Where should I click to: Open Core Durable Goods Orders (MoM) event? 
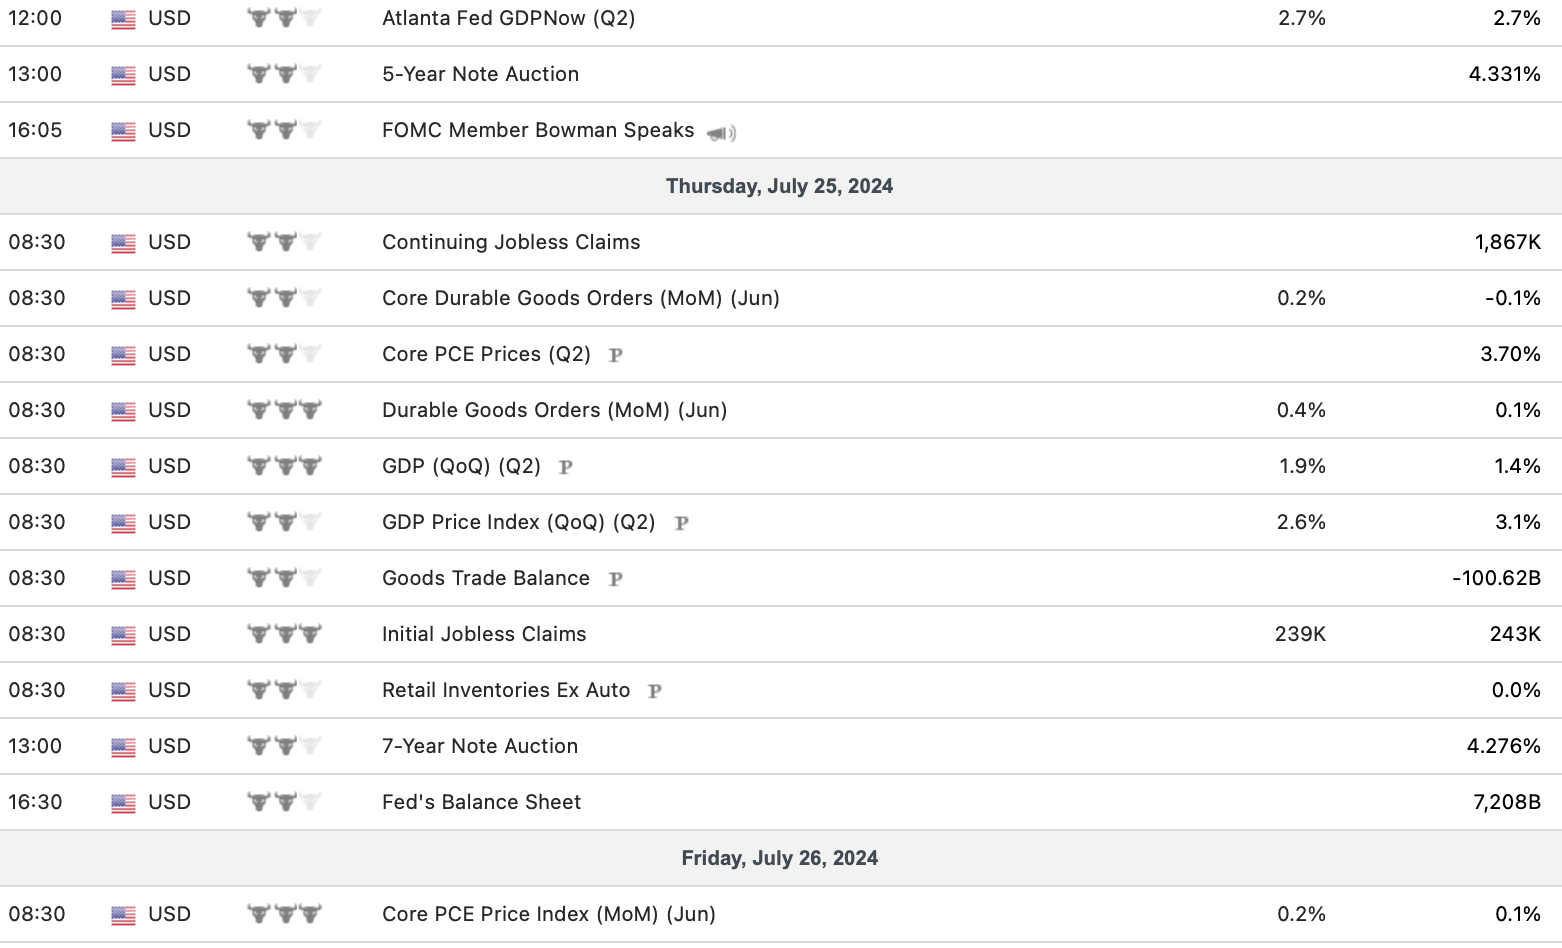580,298
